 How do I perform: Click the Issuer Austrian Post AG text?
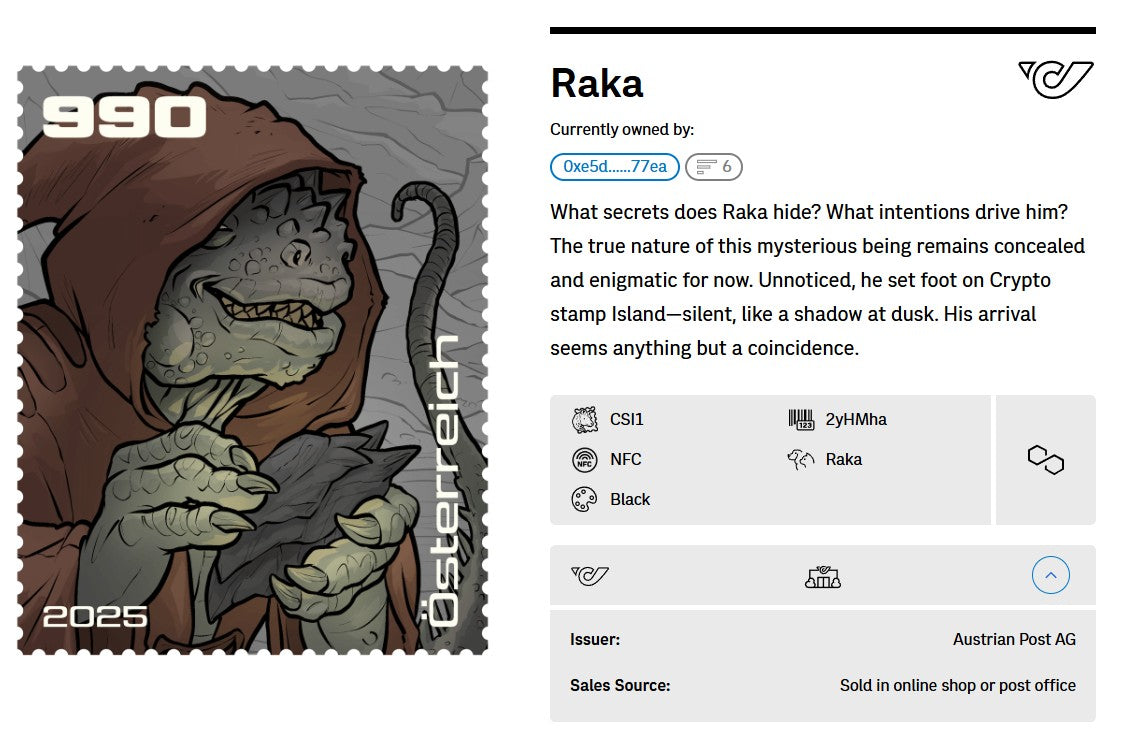coord(1013,639)
